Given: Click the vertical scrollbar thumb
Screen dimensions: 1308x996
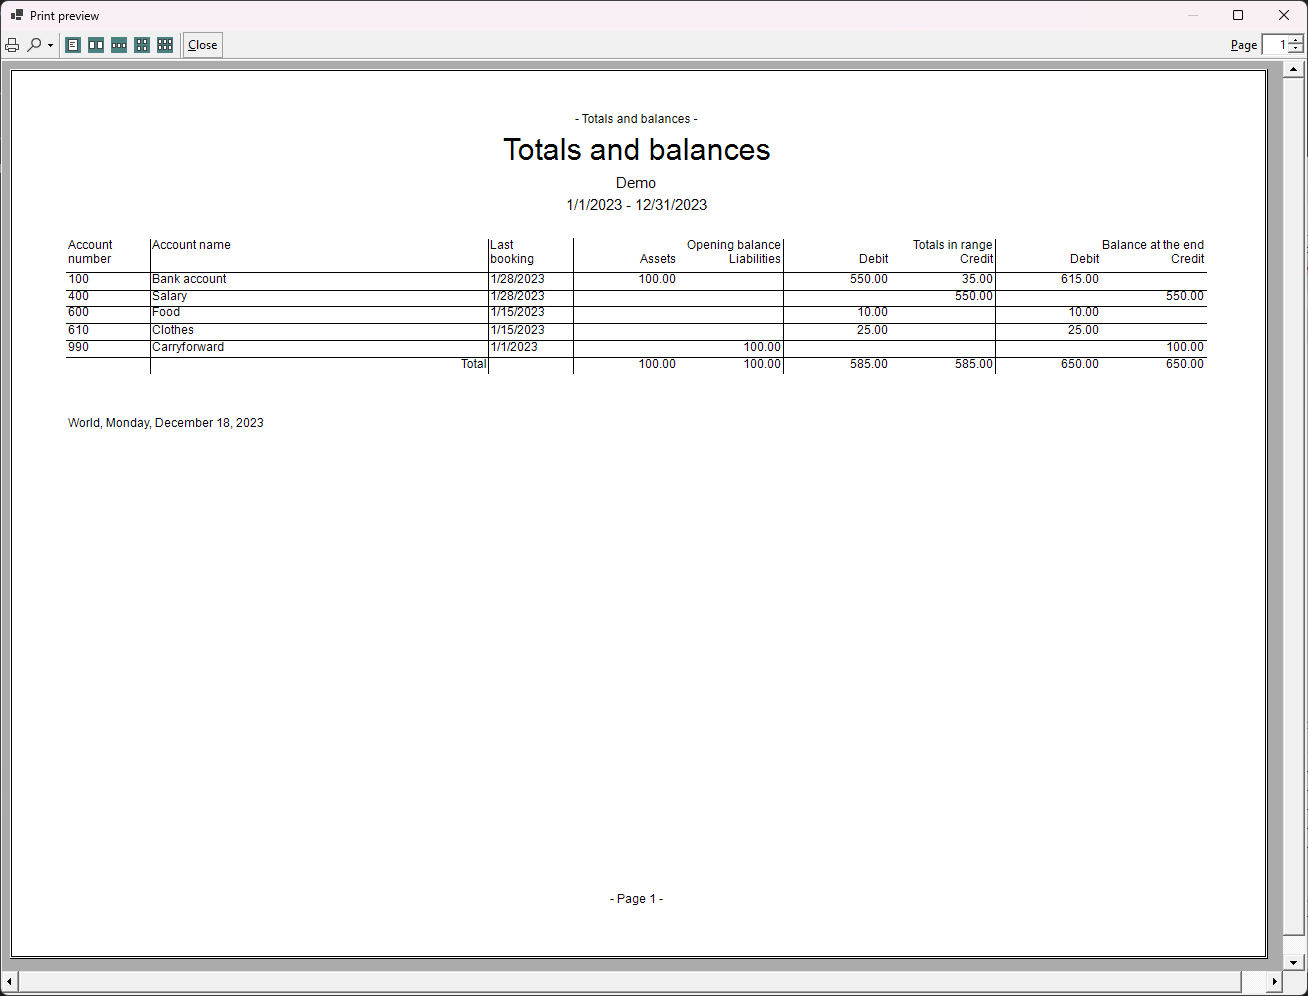Looking at the screenshot, I should click(1294, 507).
